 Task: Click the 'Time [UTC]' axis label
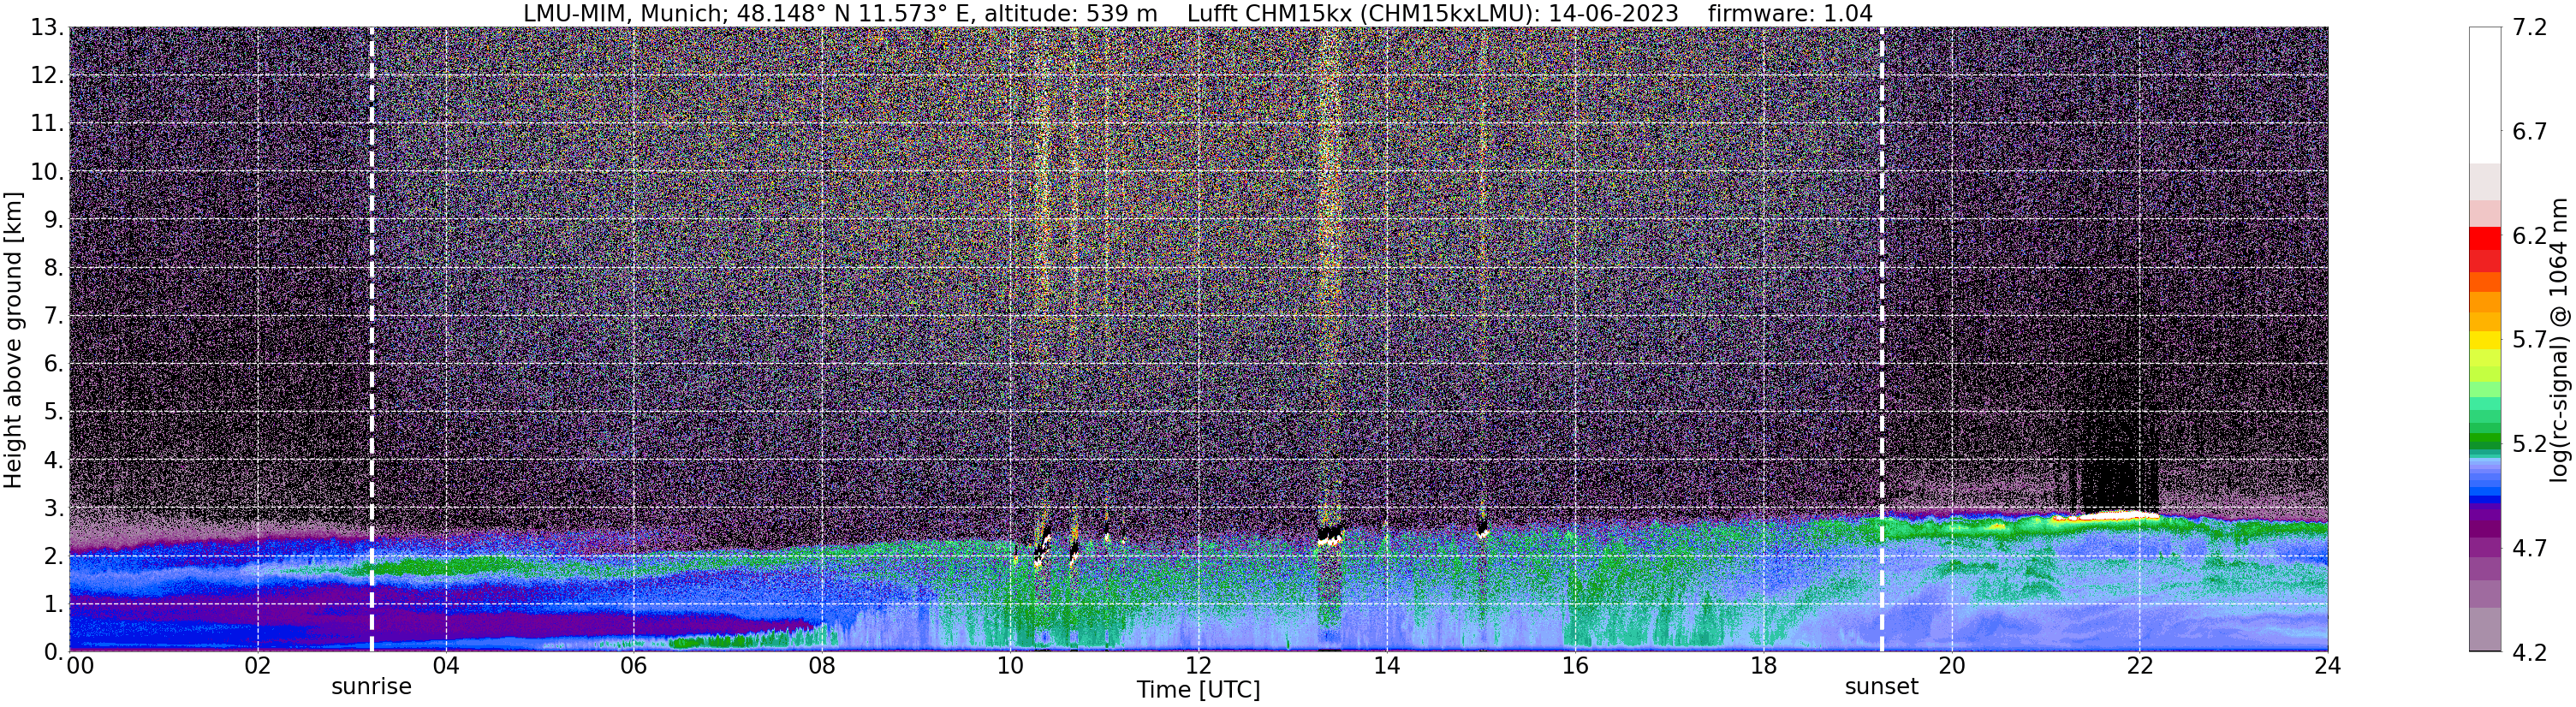(1198, 690)
